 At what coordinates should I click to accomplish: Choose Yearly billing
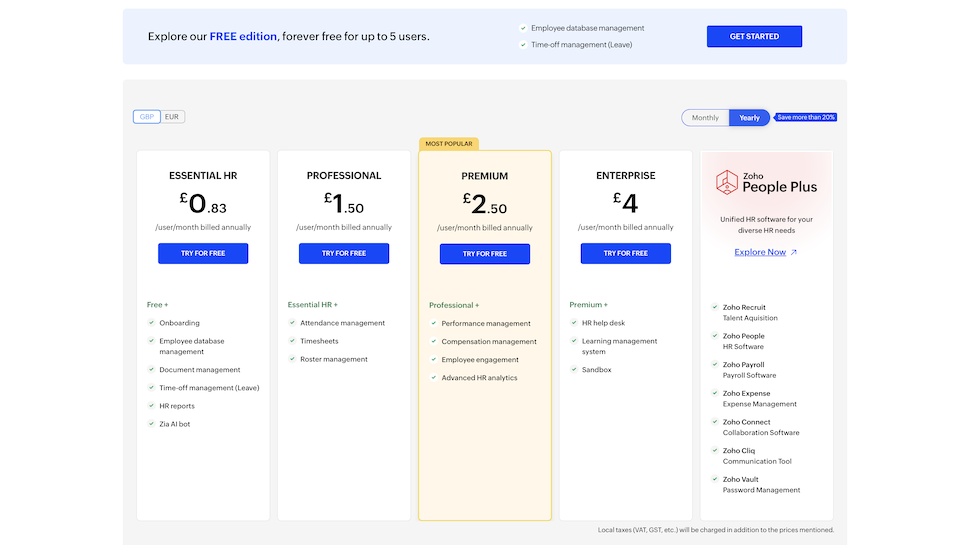pos(749,118)
